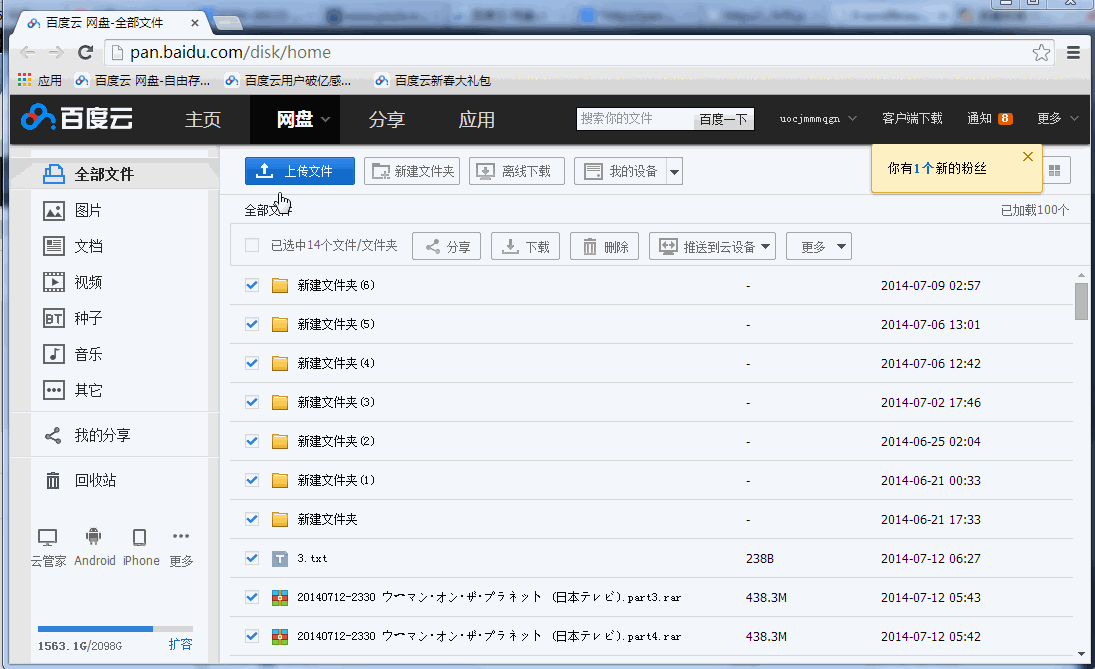Click the 下载 download button
The image size is (1095, 669).
pos(525,247)
